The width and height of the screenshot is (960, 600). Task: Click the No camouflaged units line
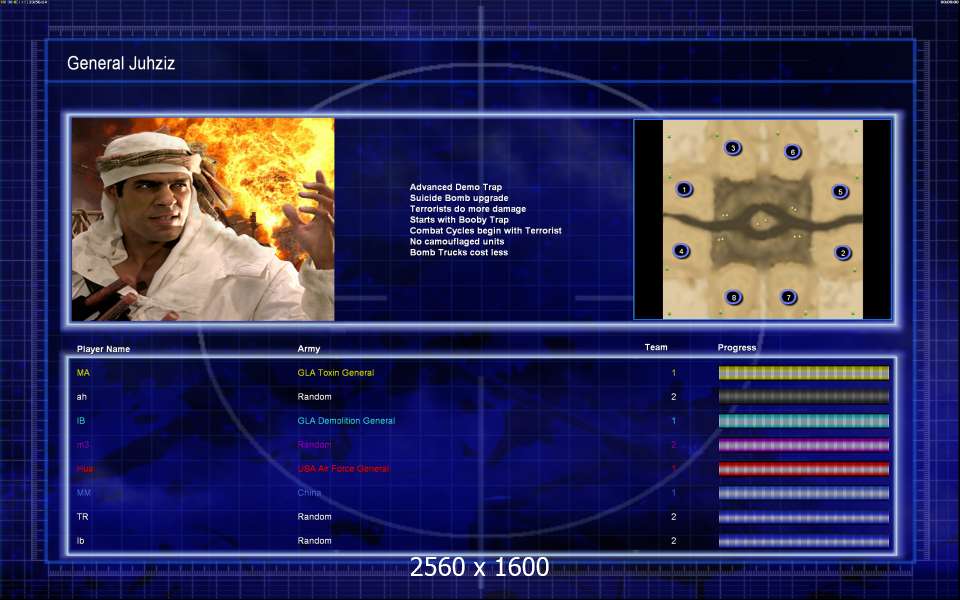(457, 241)
